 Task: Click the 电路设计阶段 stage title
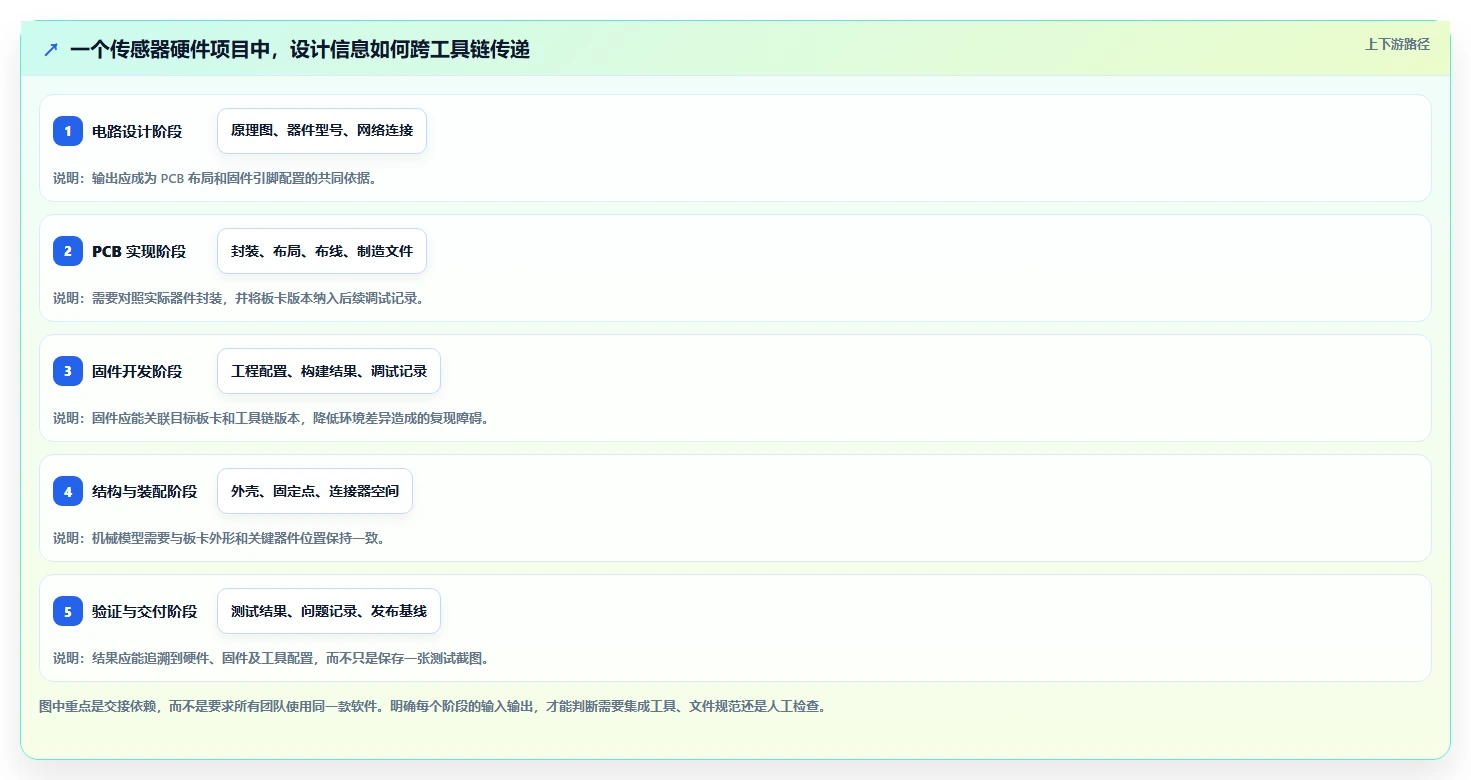(x=137, y=131)
